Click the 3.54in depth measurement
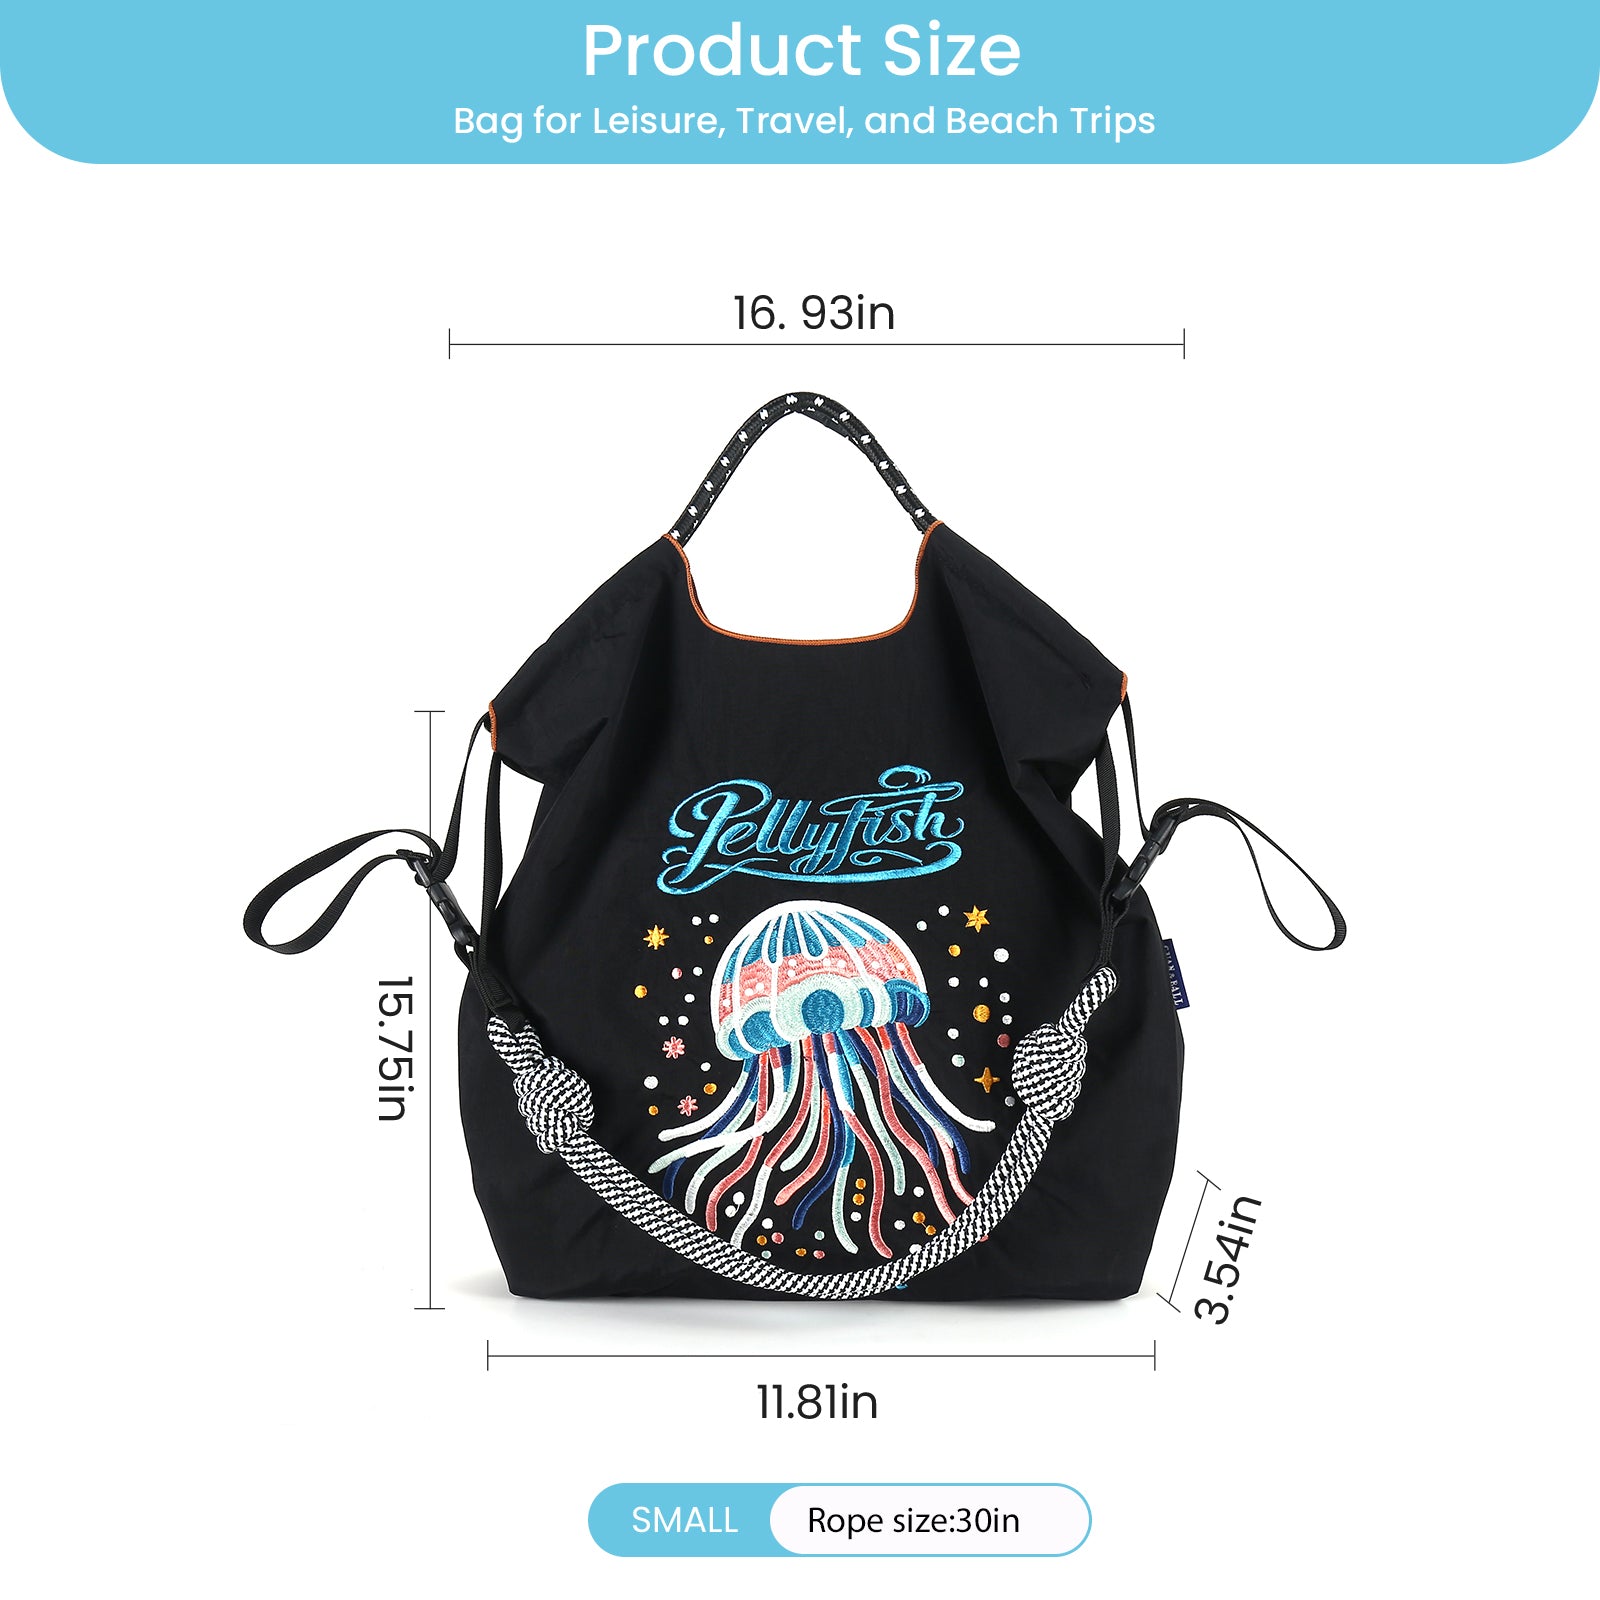 tap(1228, 1258)
